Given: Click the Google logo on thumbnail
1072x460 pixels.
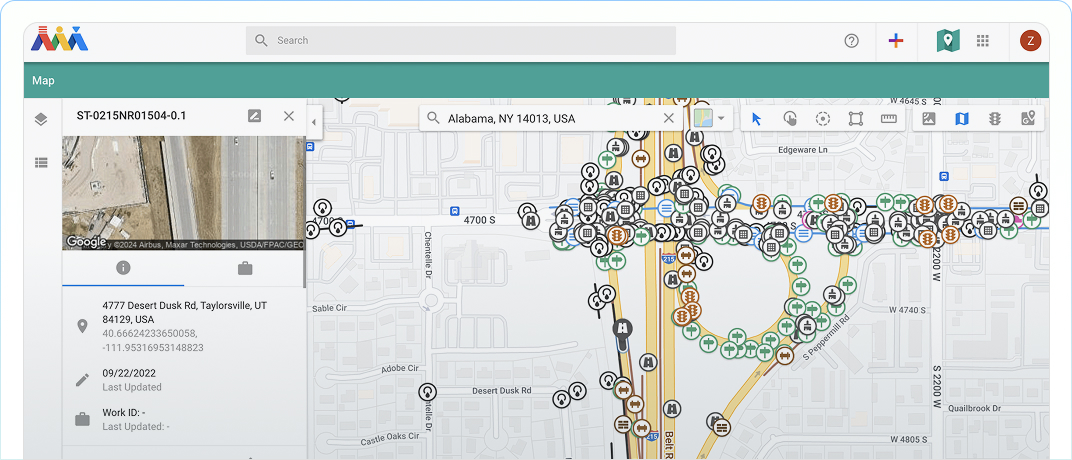Looking at the screenshot, I should click(86, 242).
